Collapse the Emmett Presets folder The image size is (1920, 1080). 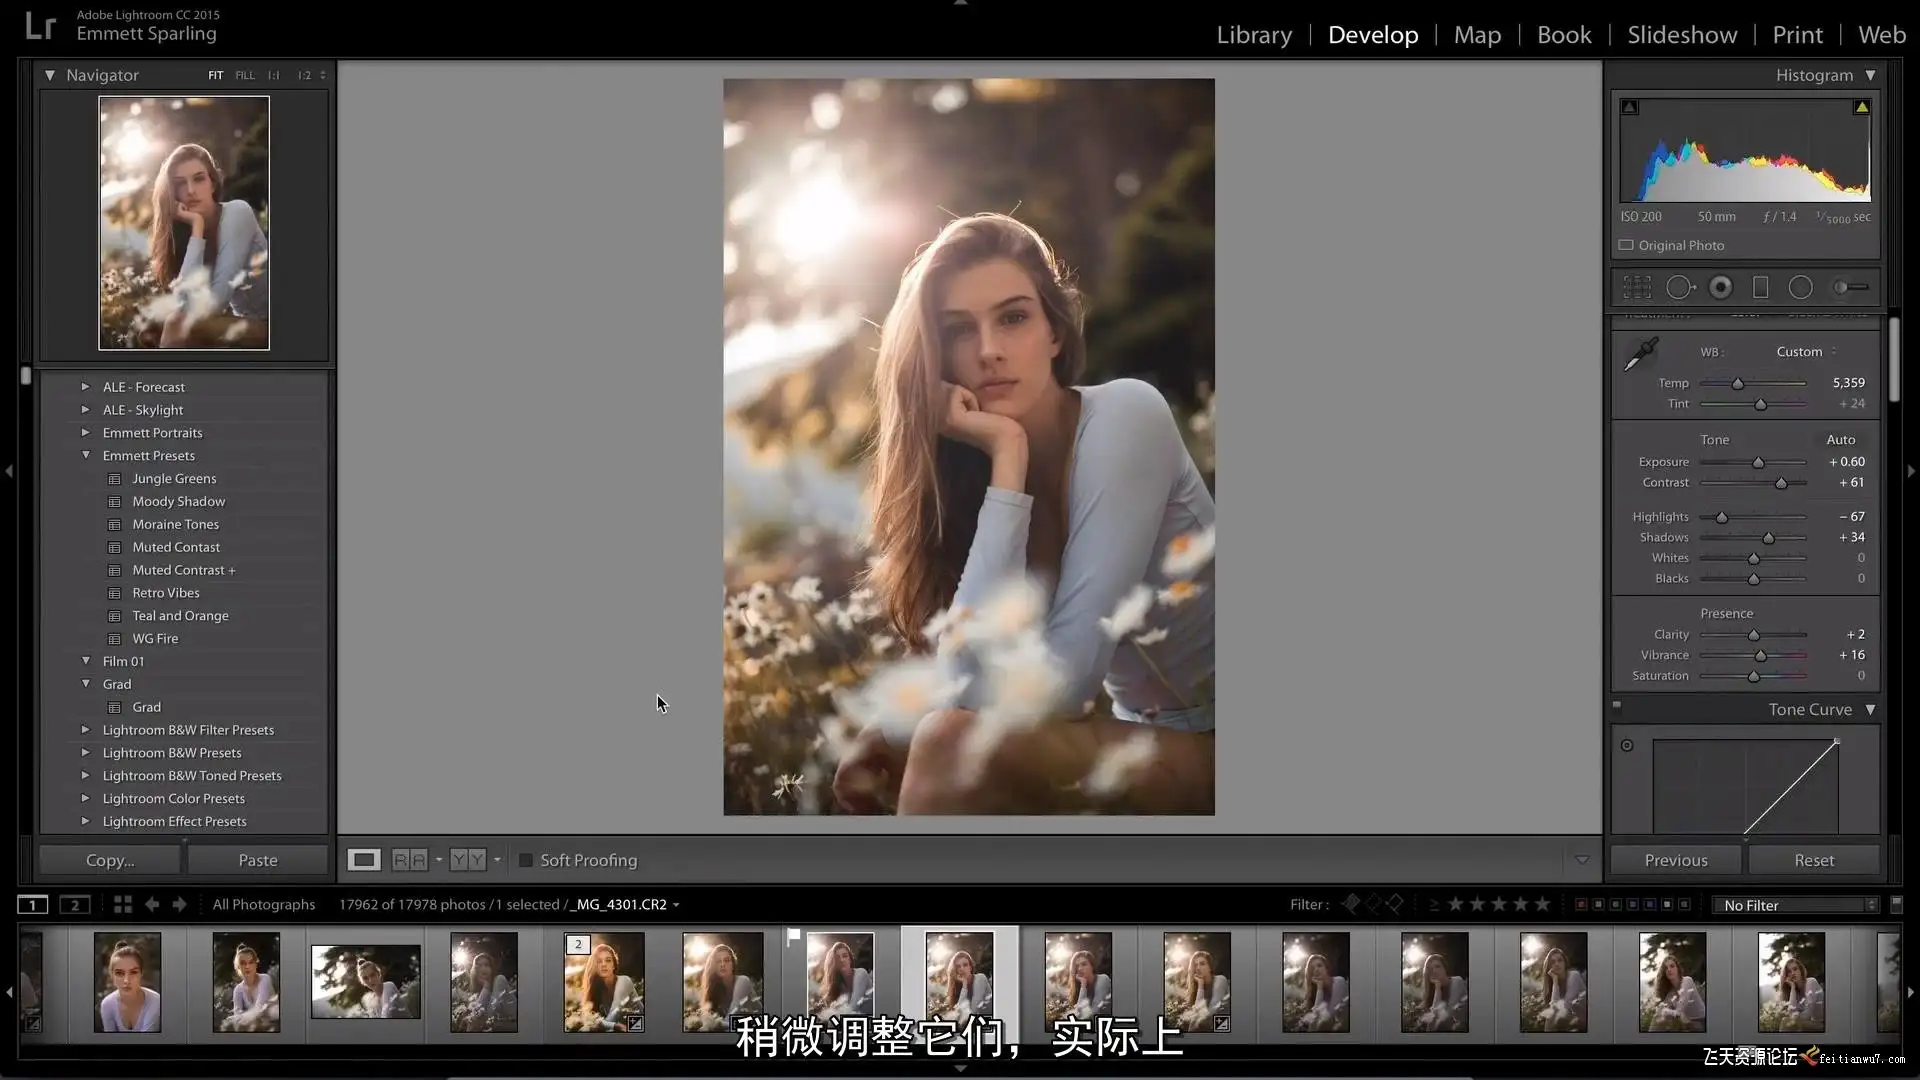point(85,455)
